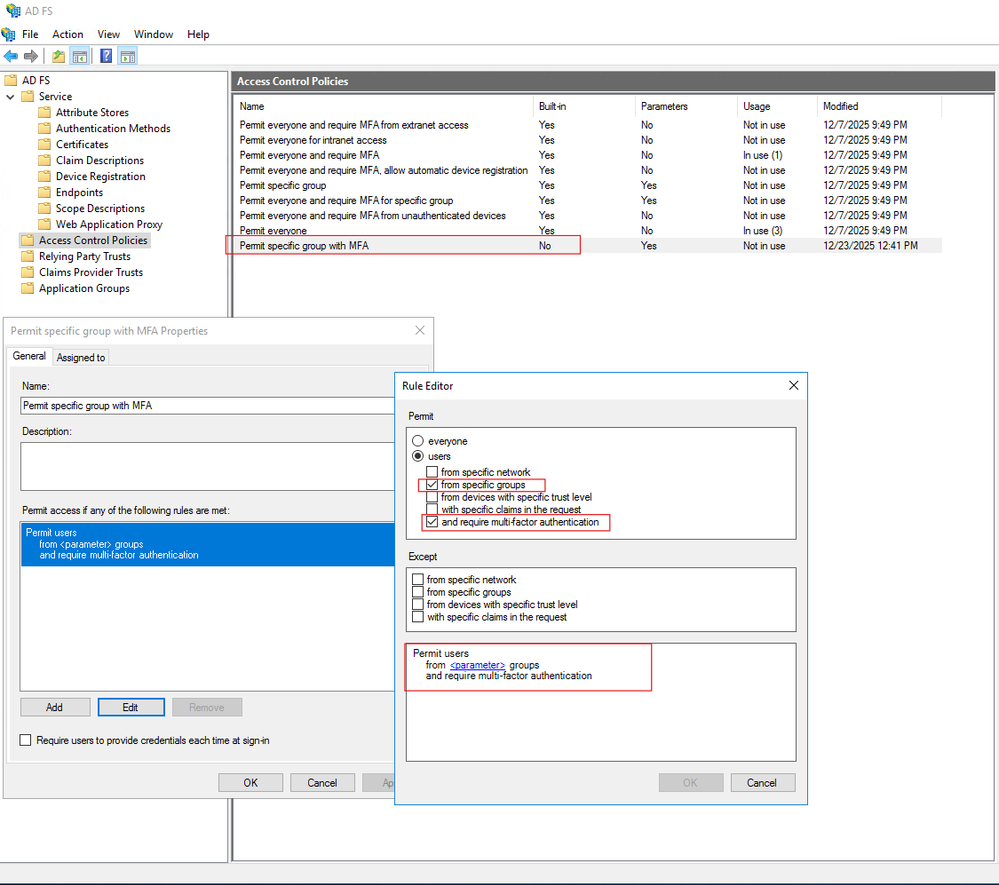999x885 pixels.
Task: Select 'Permit everyone and require MFA for specific group'
Action: [346, 201]
